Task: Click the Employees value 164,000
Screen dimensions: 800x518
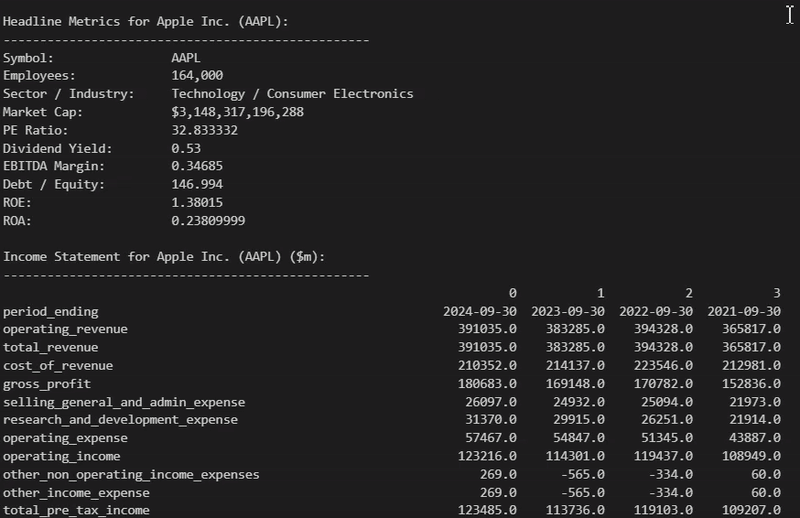Action: click(197, 76)
